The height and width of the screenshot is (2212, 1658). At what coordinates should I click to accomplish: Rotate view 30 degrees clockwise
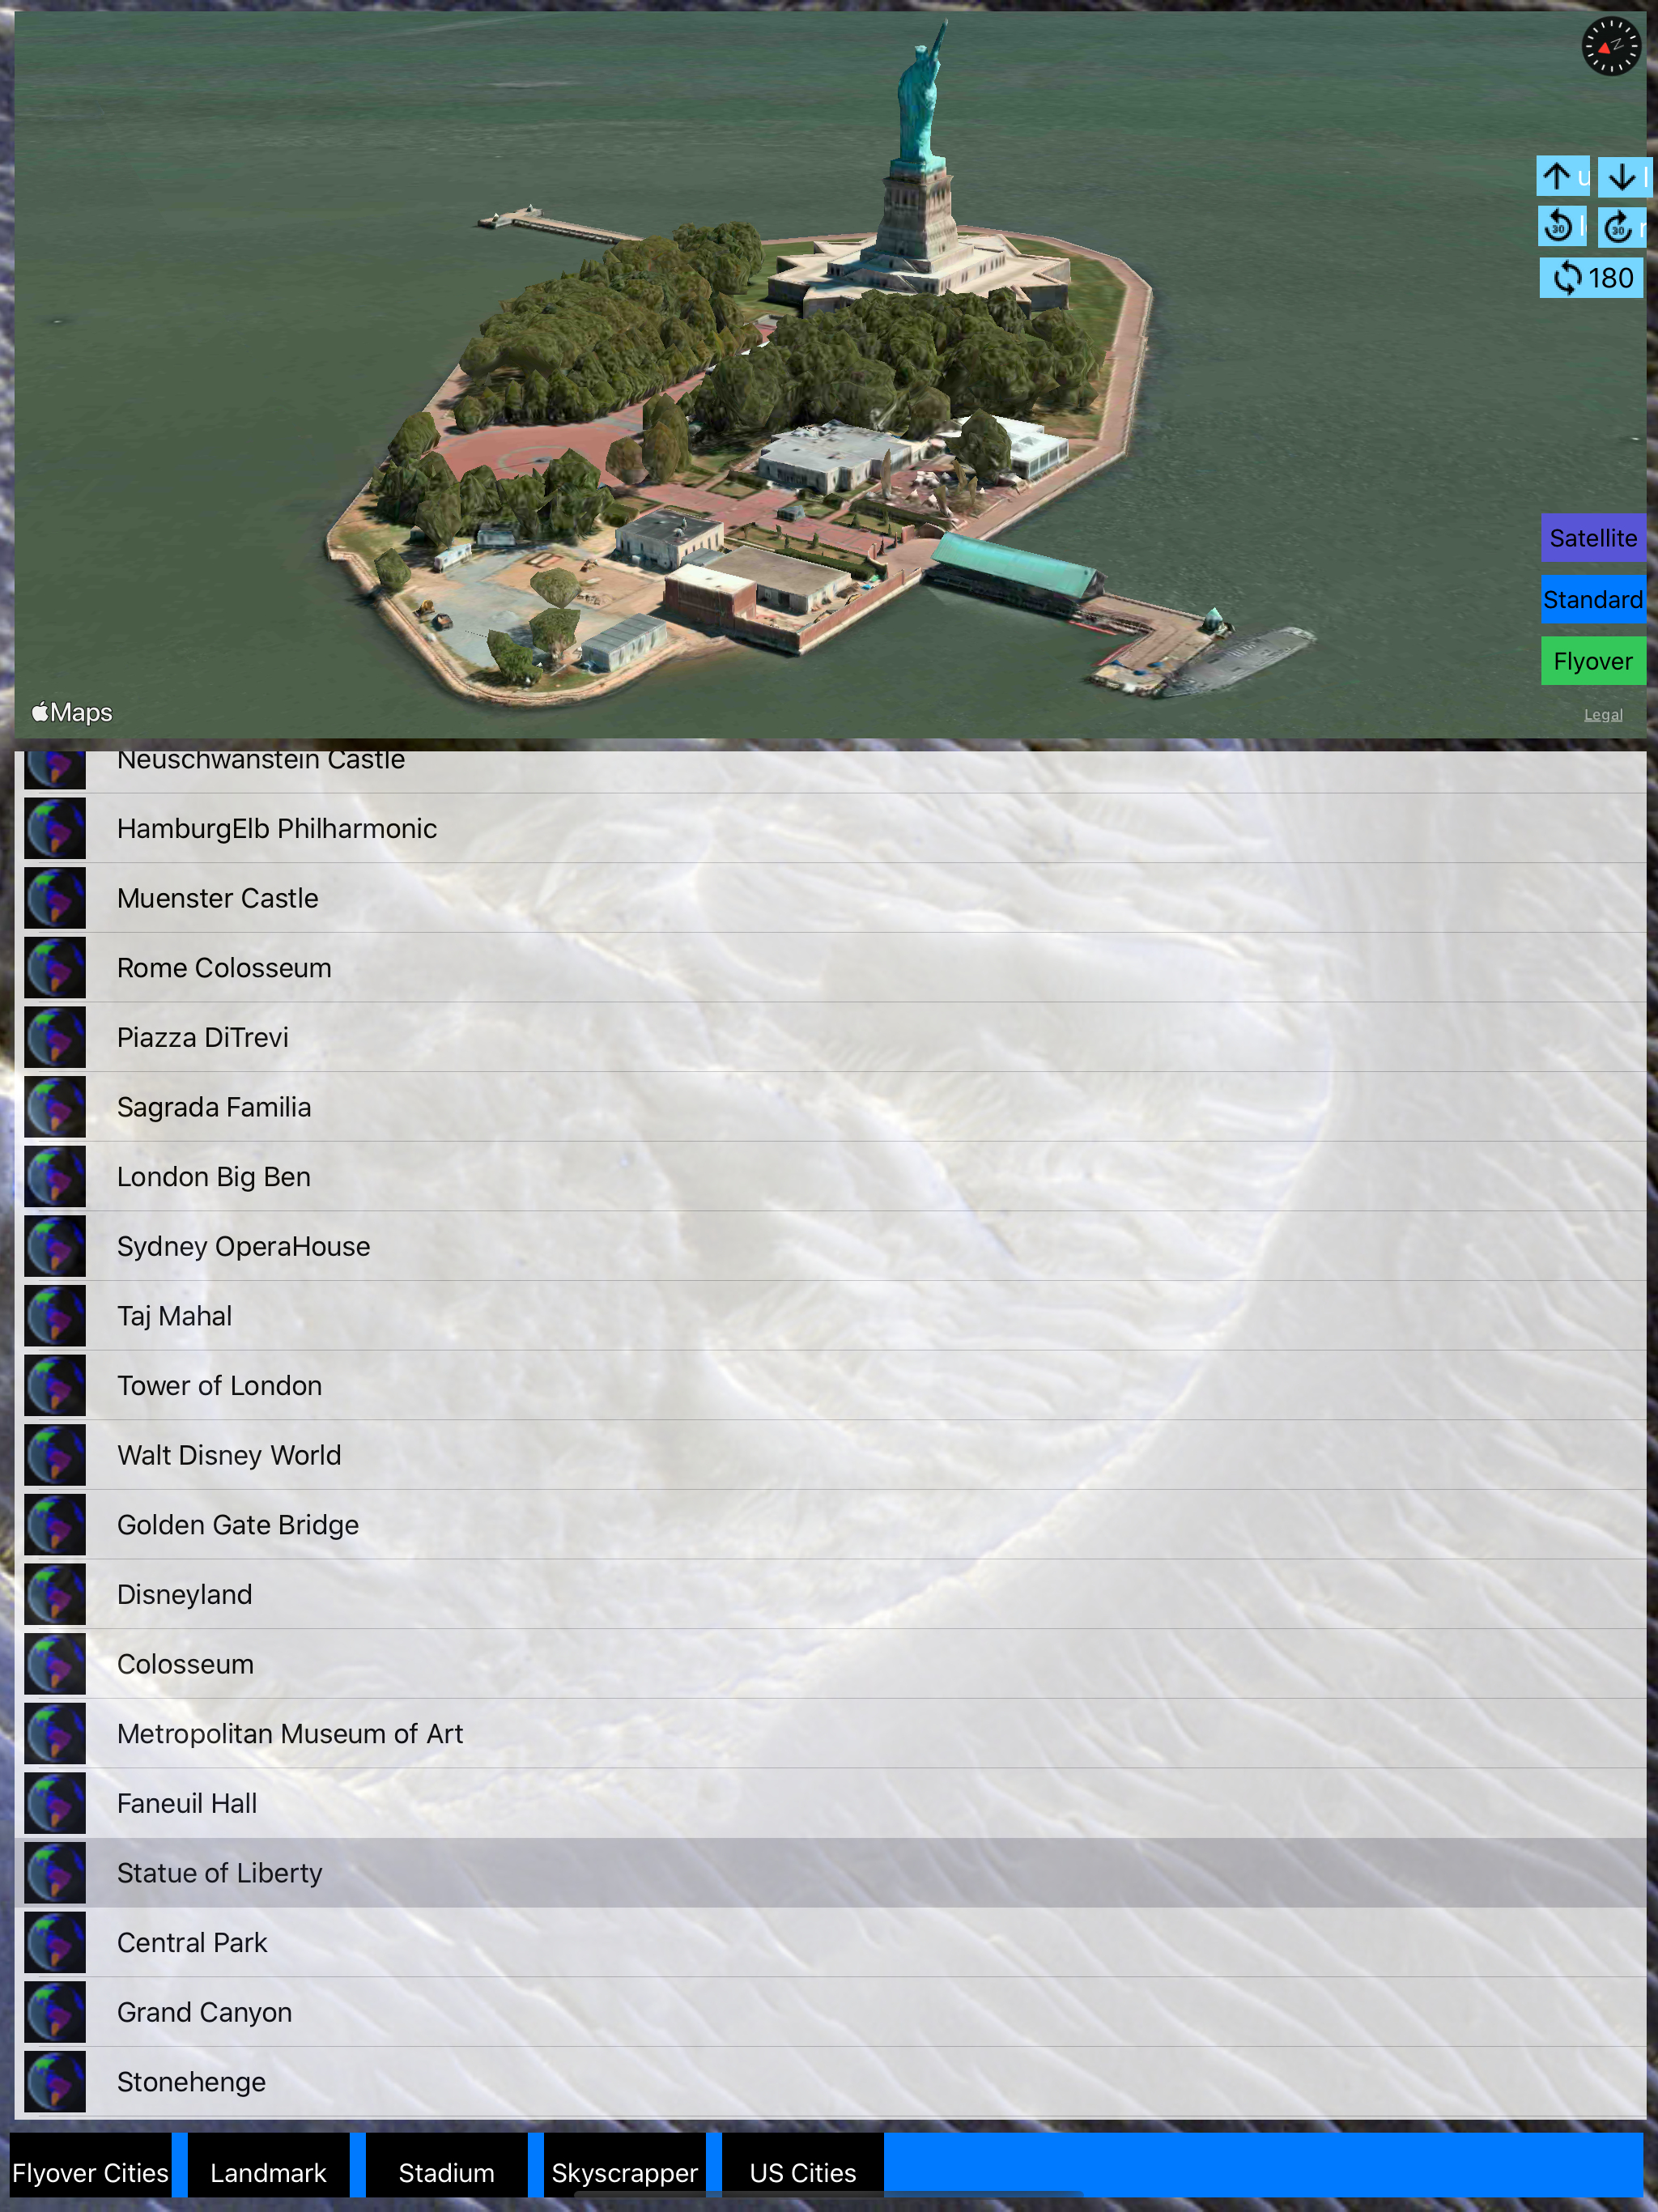click(1622, 227)
